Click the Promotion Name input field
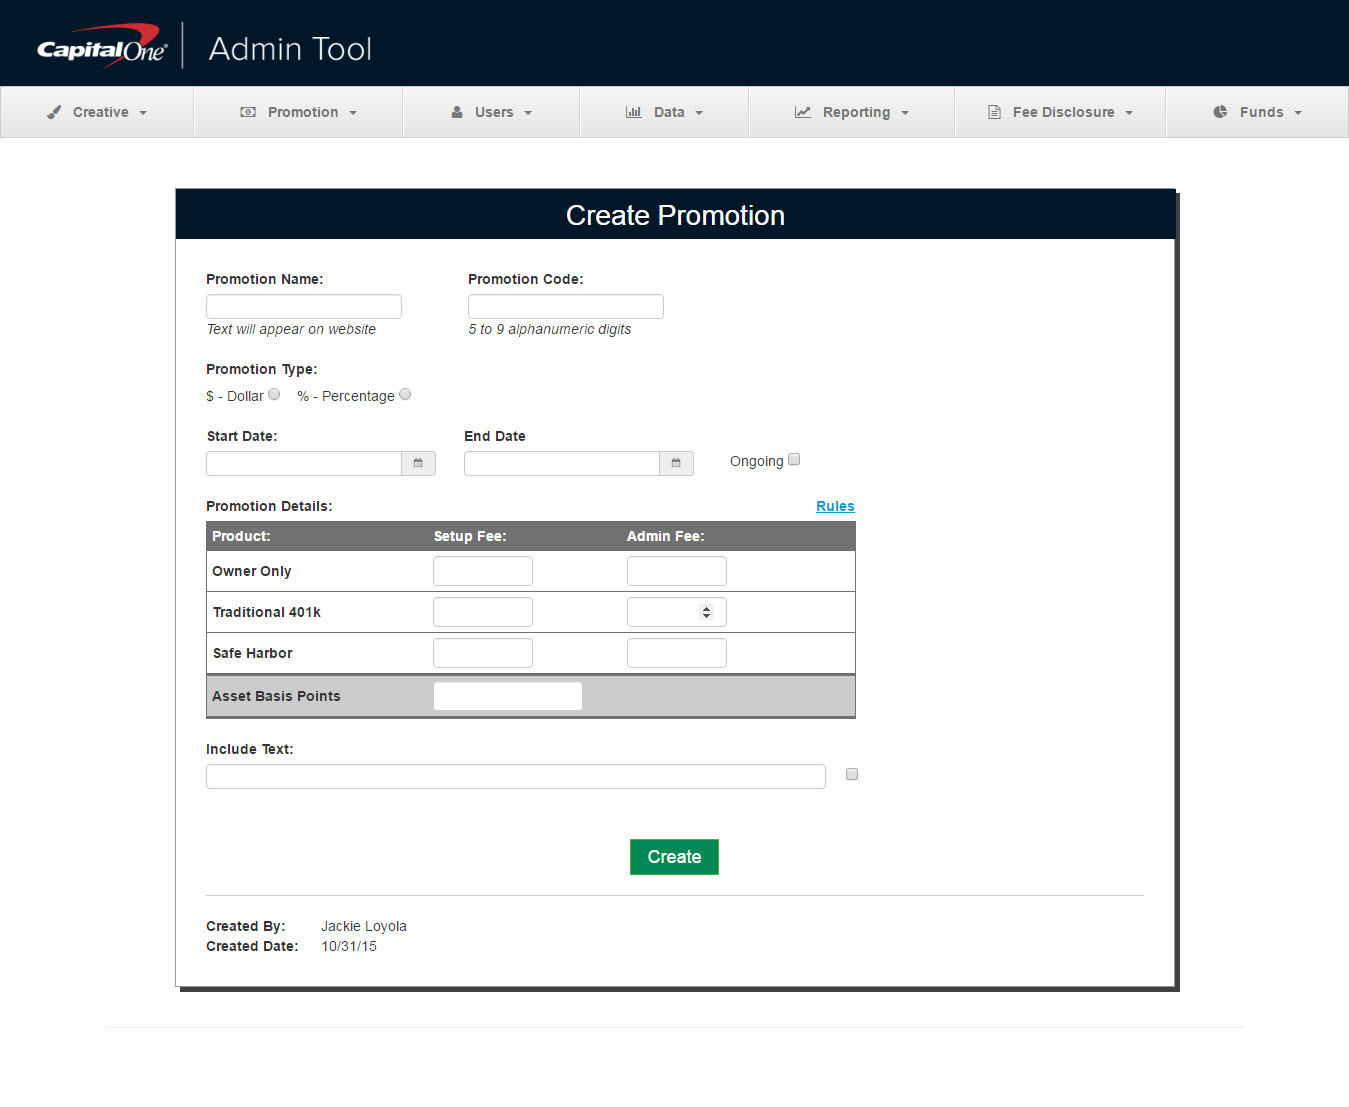The image size is (1349, 1107). tap(304, 306)
